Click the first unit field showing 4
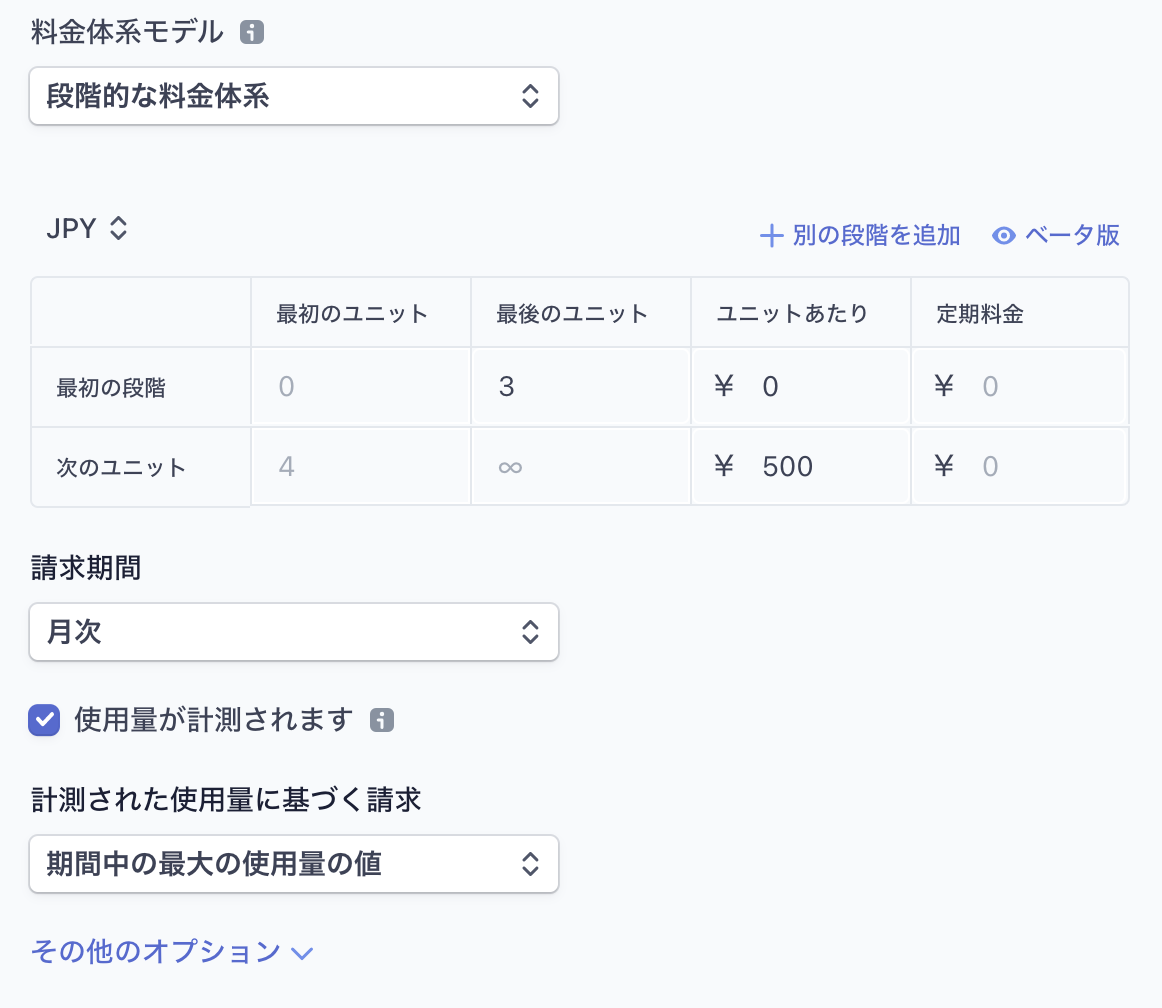The height and width of the screenshot is (1008, 1162). 360,467
